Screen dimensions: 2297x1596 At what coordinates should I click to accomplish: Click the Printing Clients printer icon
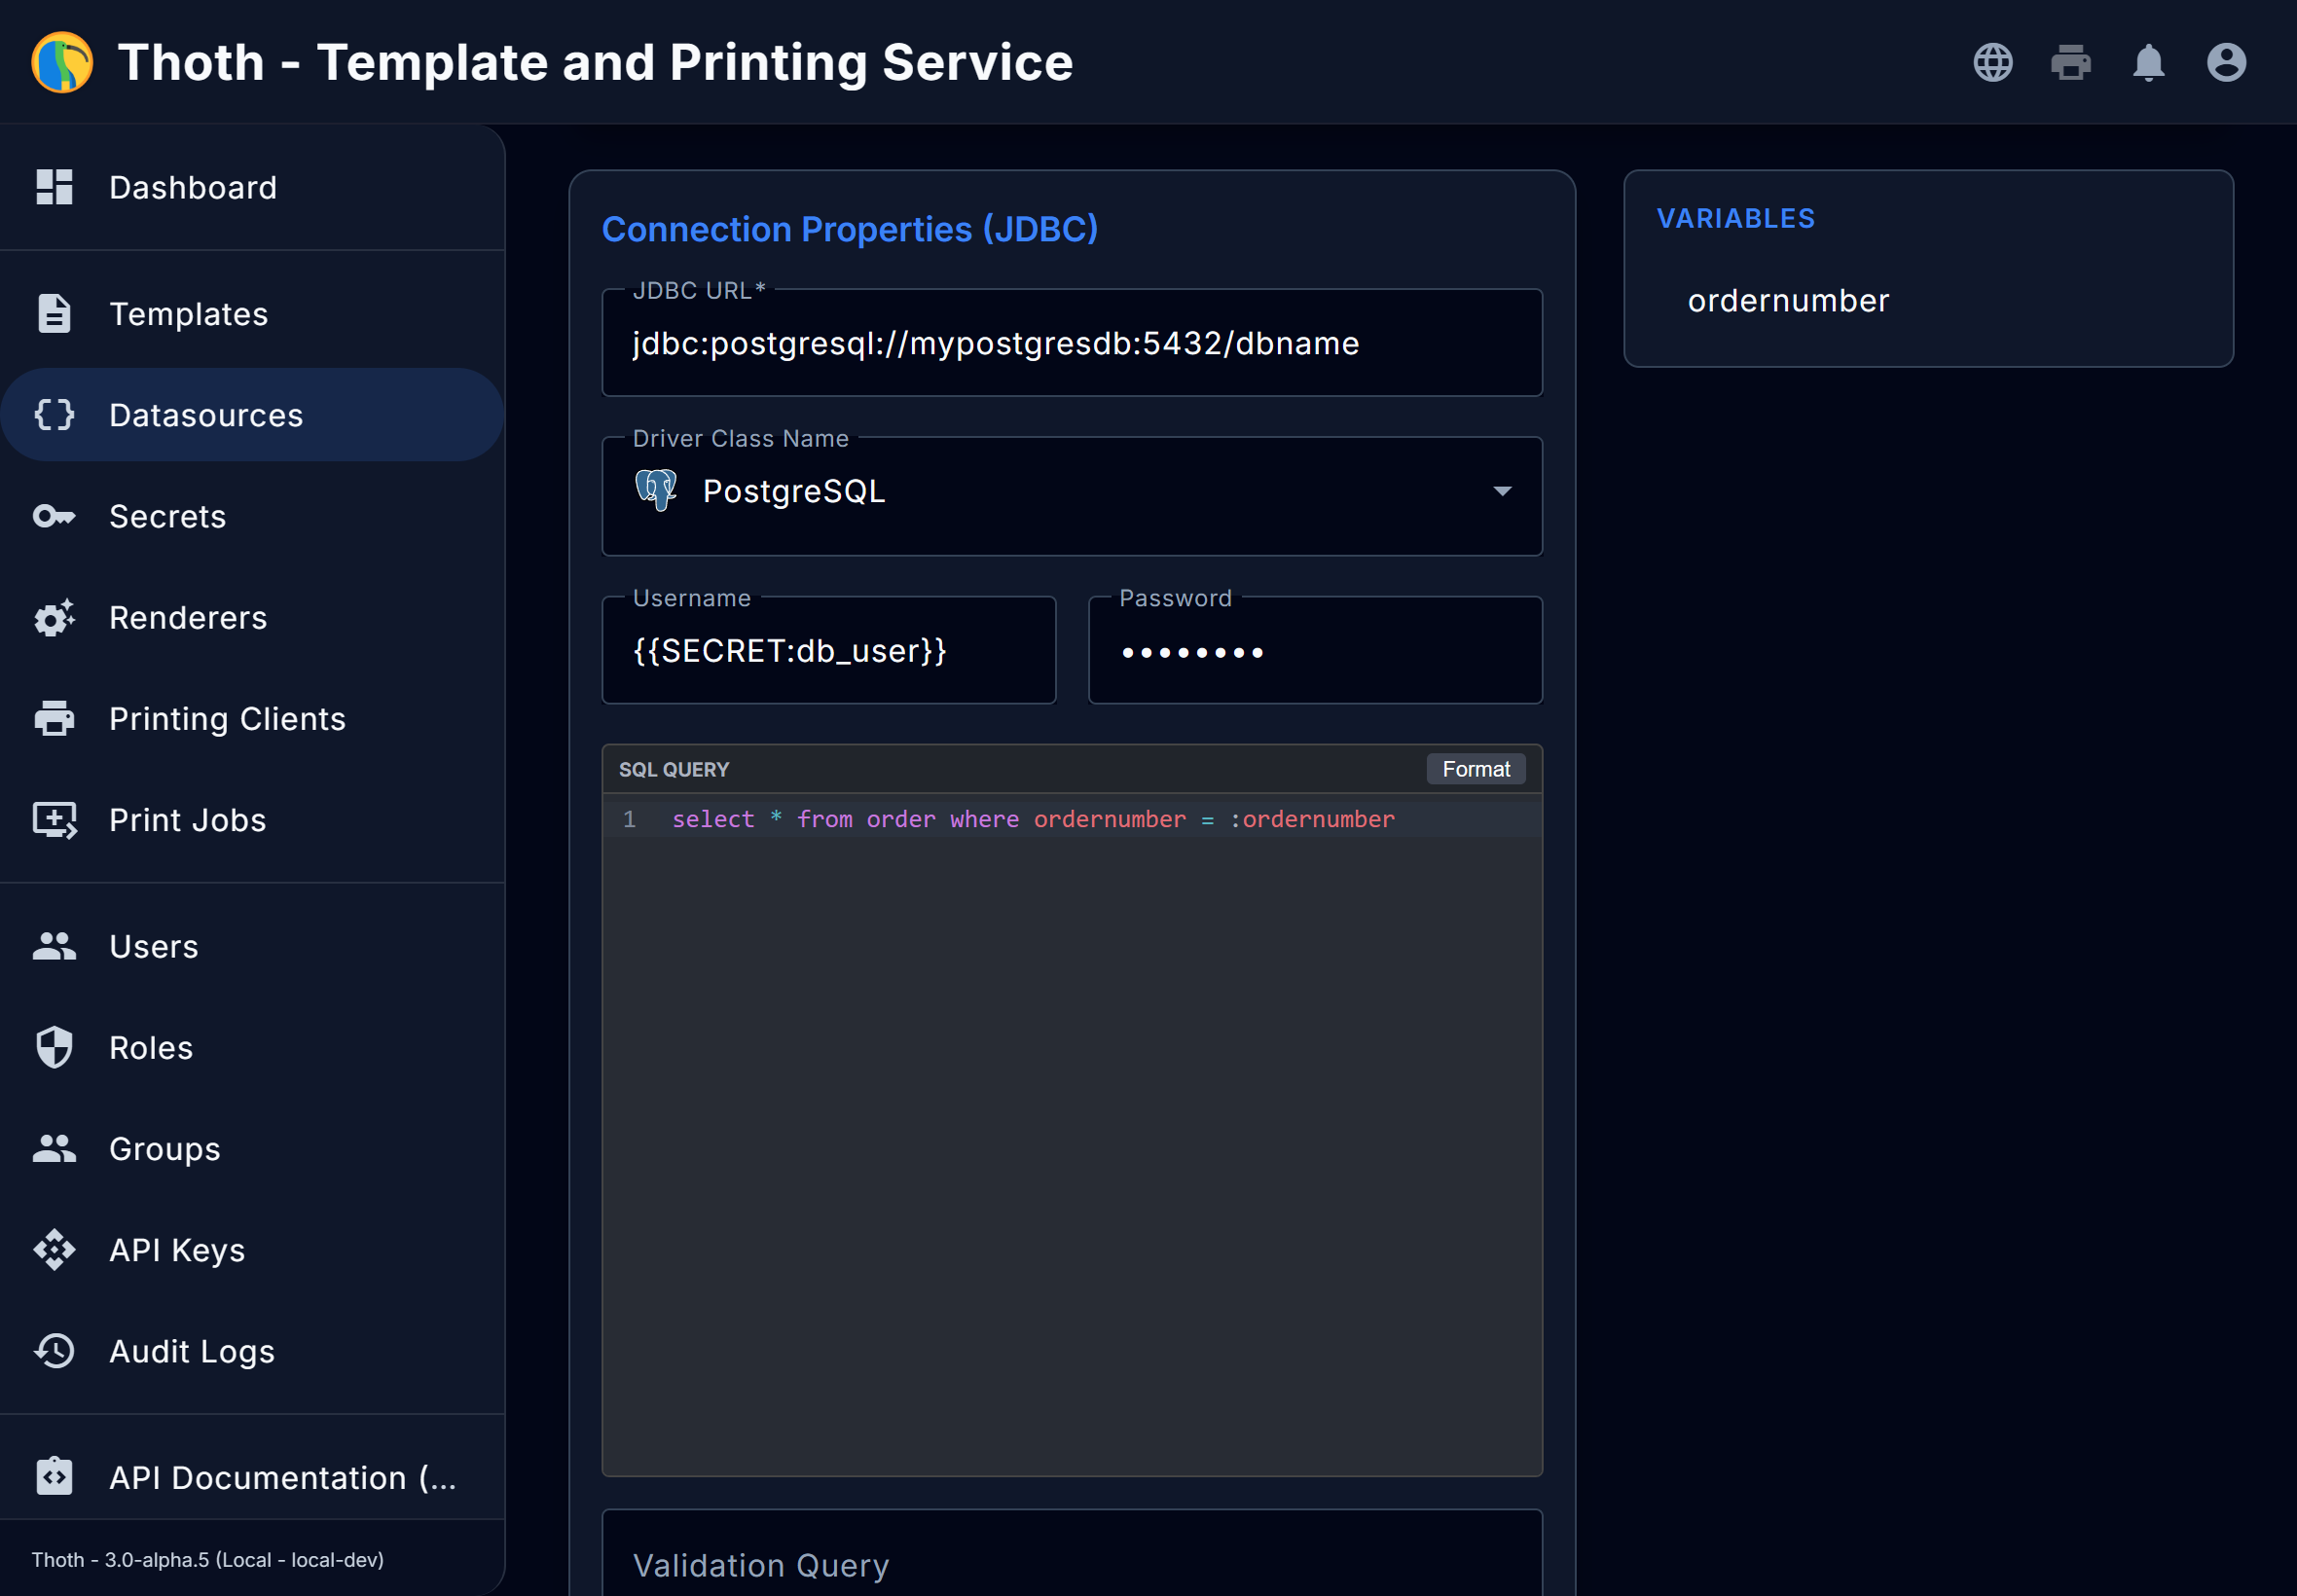[54, 718]
